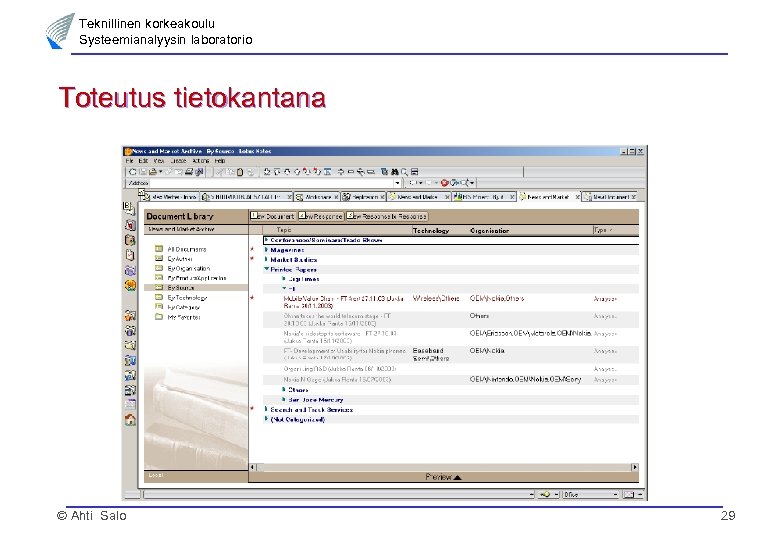Open the File menu
This screenshot has height=540, width=780.
[x=129, y=161]
